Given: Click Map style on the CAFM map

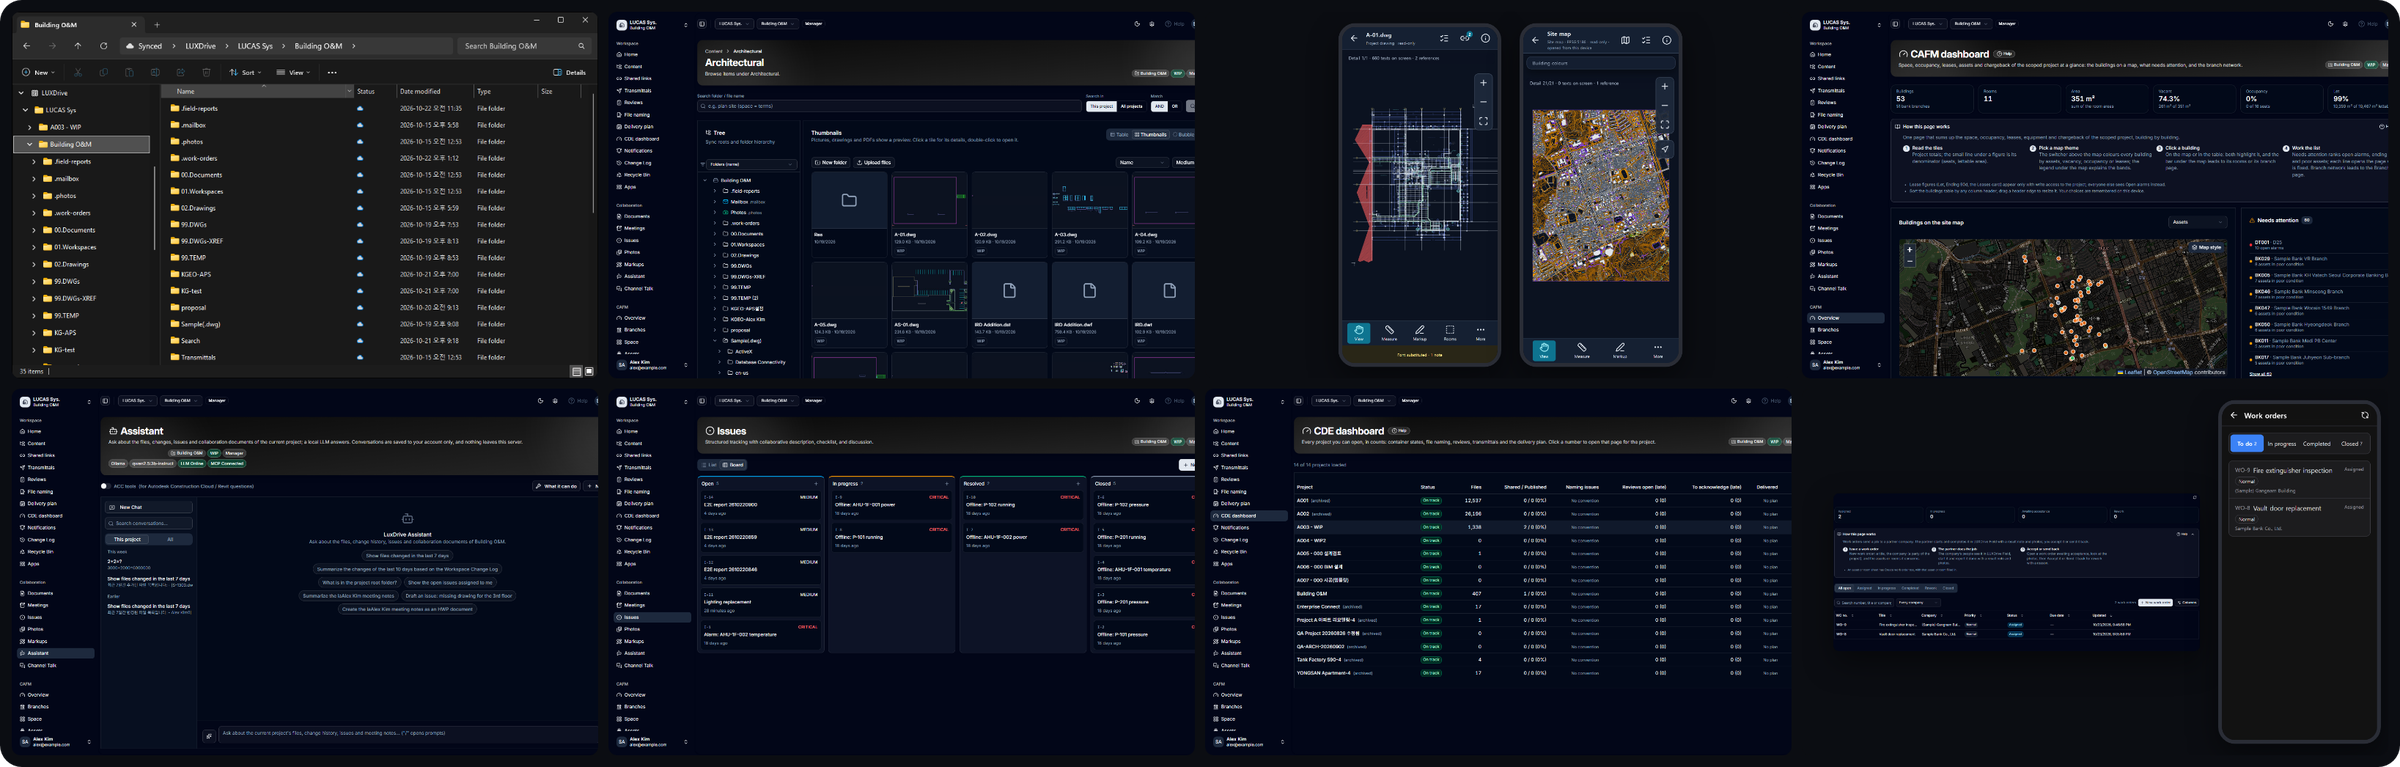Looking at the screenshot, I should 2207,247.
